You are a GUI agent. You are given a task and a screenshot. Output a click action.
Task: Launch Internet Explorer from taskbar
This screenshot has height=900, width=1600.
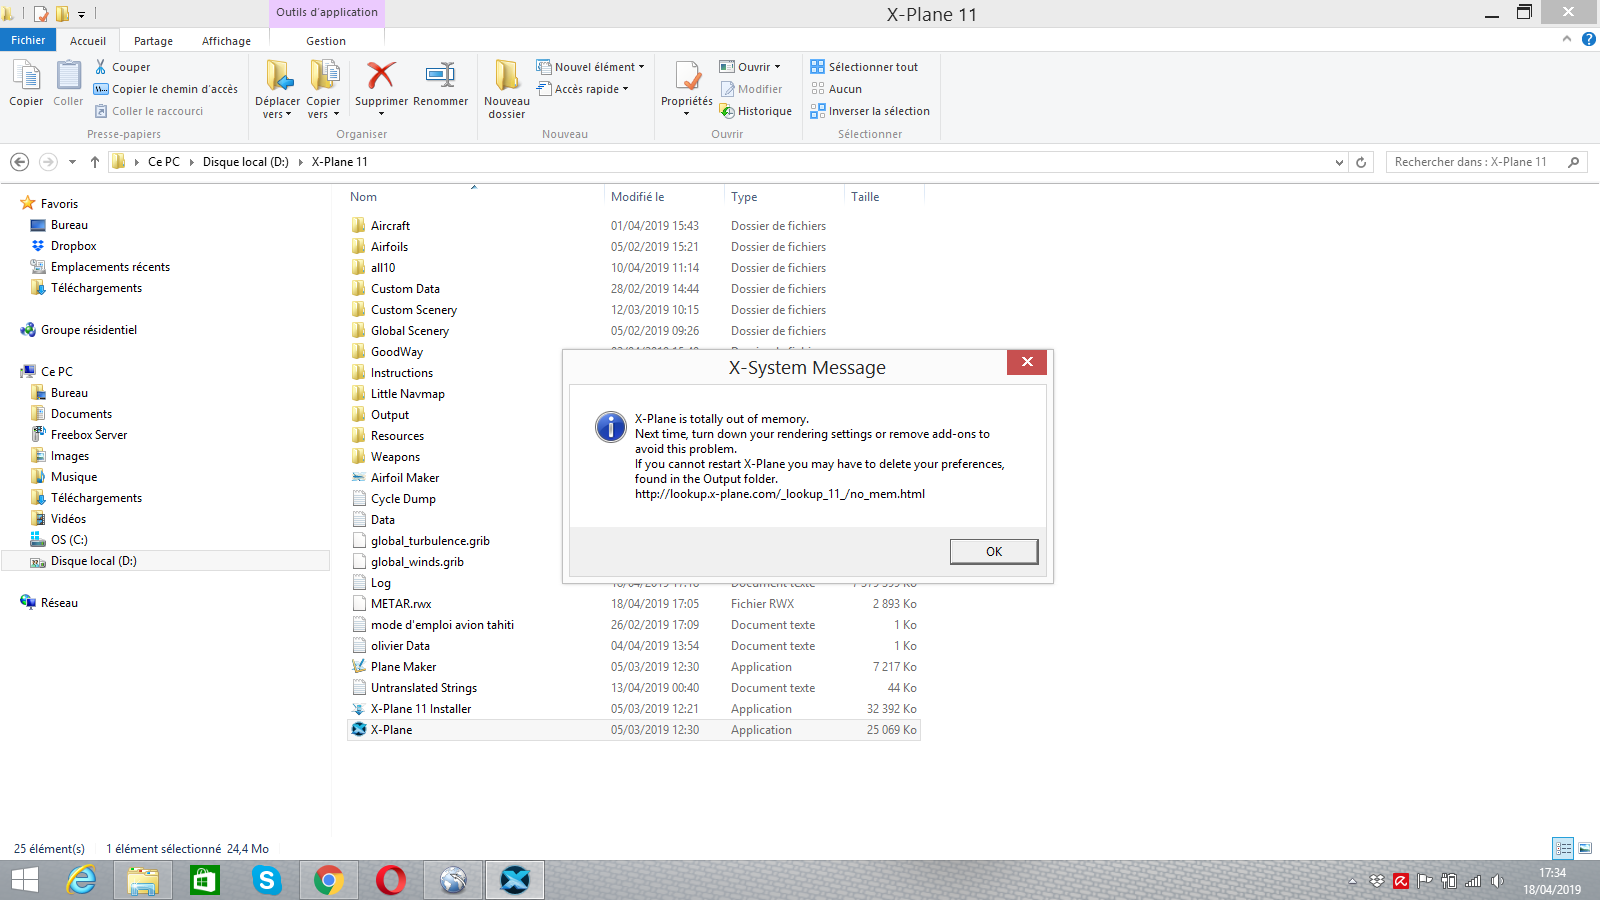(81, 880)
